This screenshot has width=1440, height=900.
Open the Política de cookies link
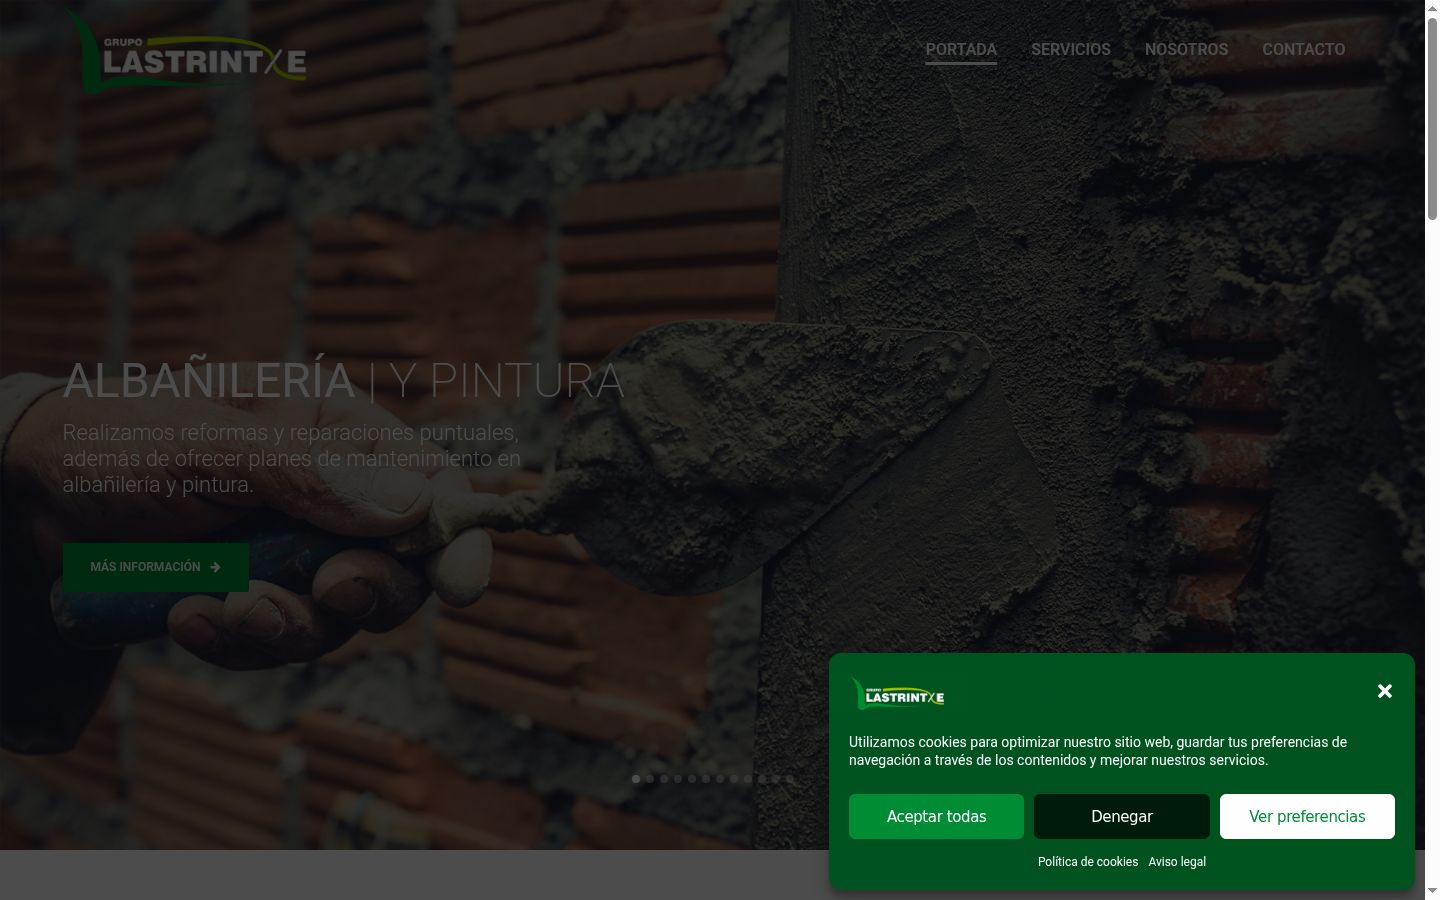tap(1088, 862)
